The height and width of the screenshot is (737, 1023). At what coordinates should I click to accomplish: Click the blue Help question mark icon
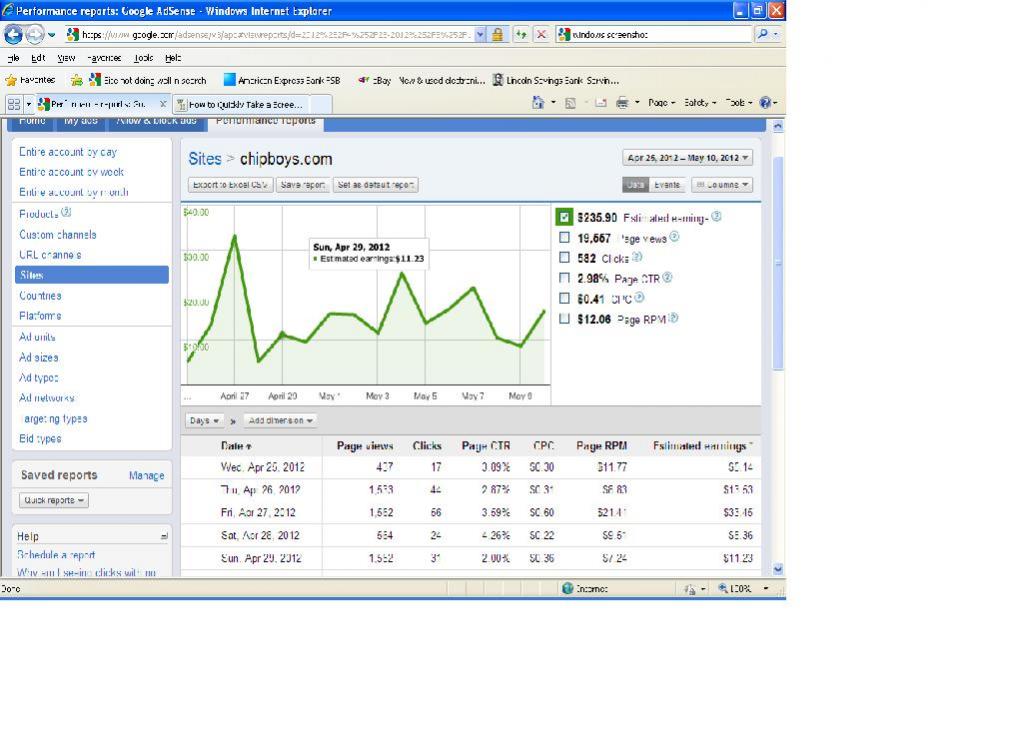tap(765, 102)
